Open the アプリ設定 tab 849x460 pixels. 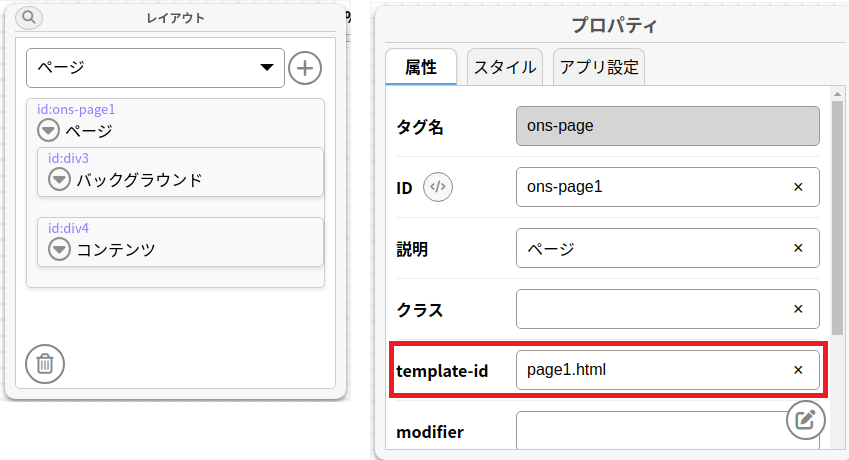[600, 67]
